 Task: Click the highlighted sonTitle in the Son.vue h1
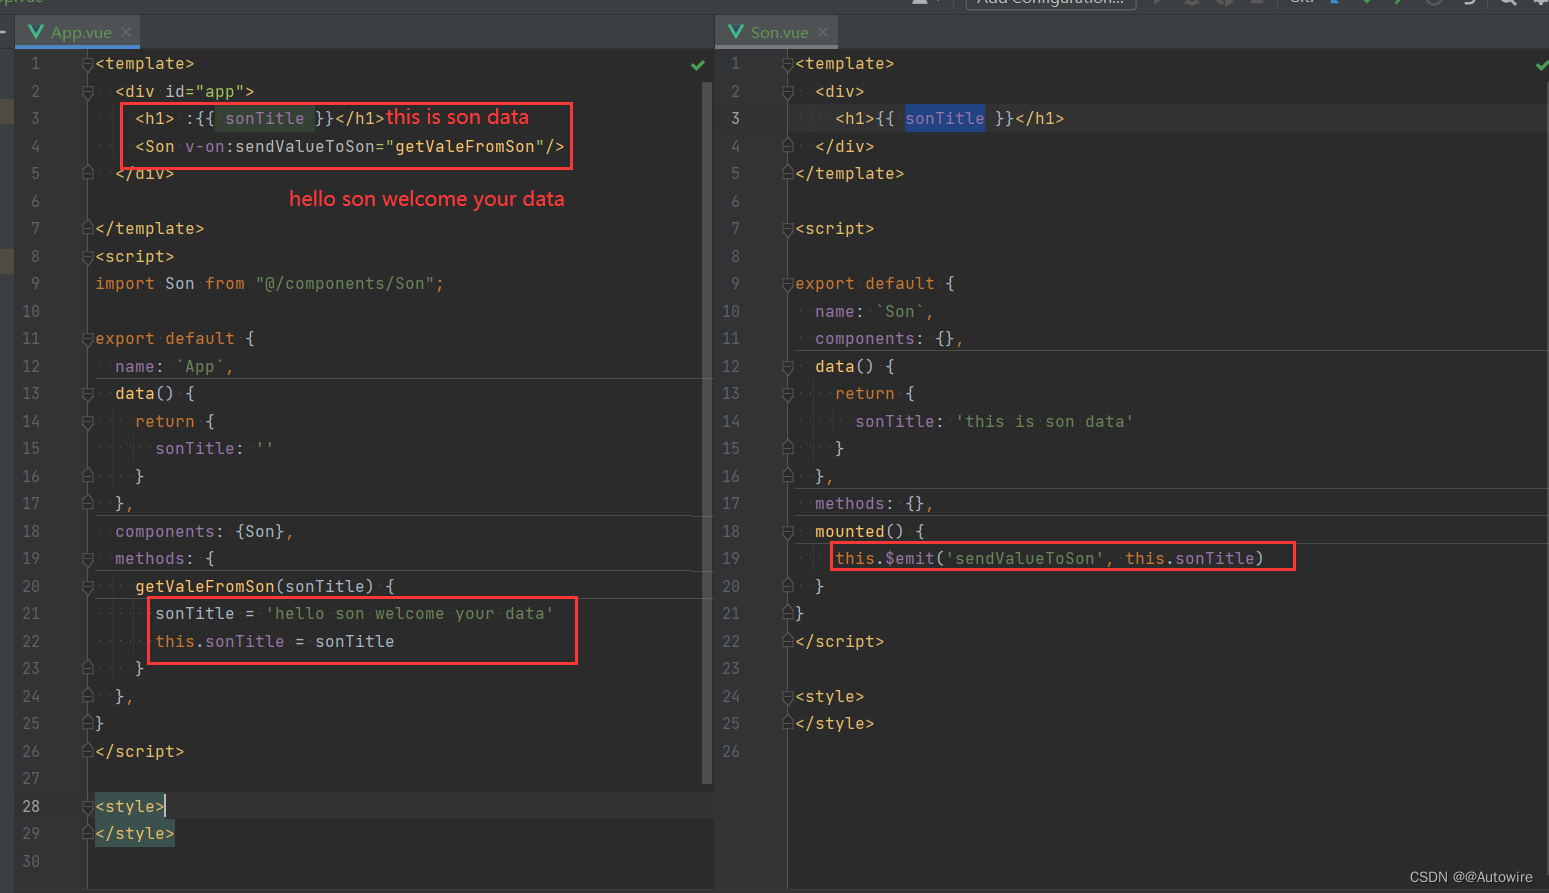pyautogui.click(x=945, y=119)
